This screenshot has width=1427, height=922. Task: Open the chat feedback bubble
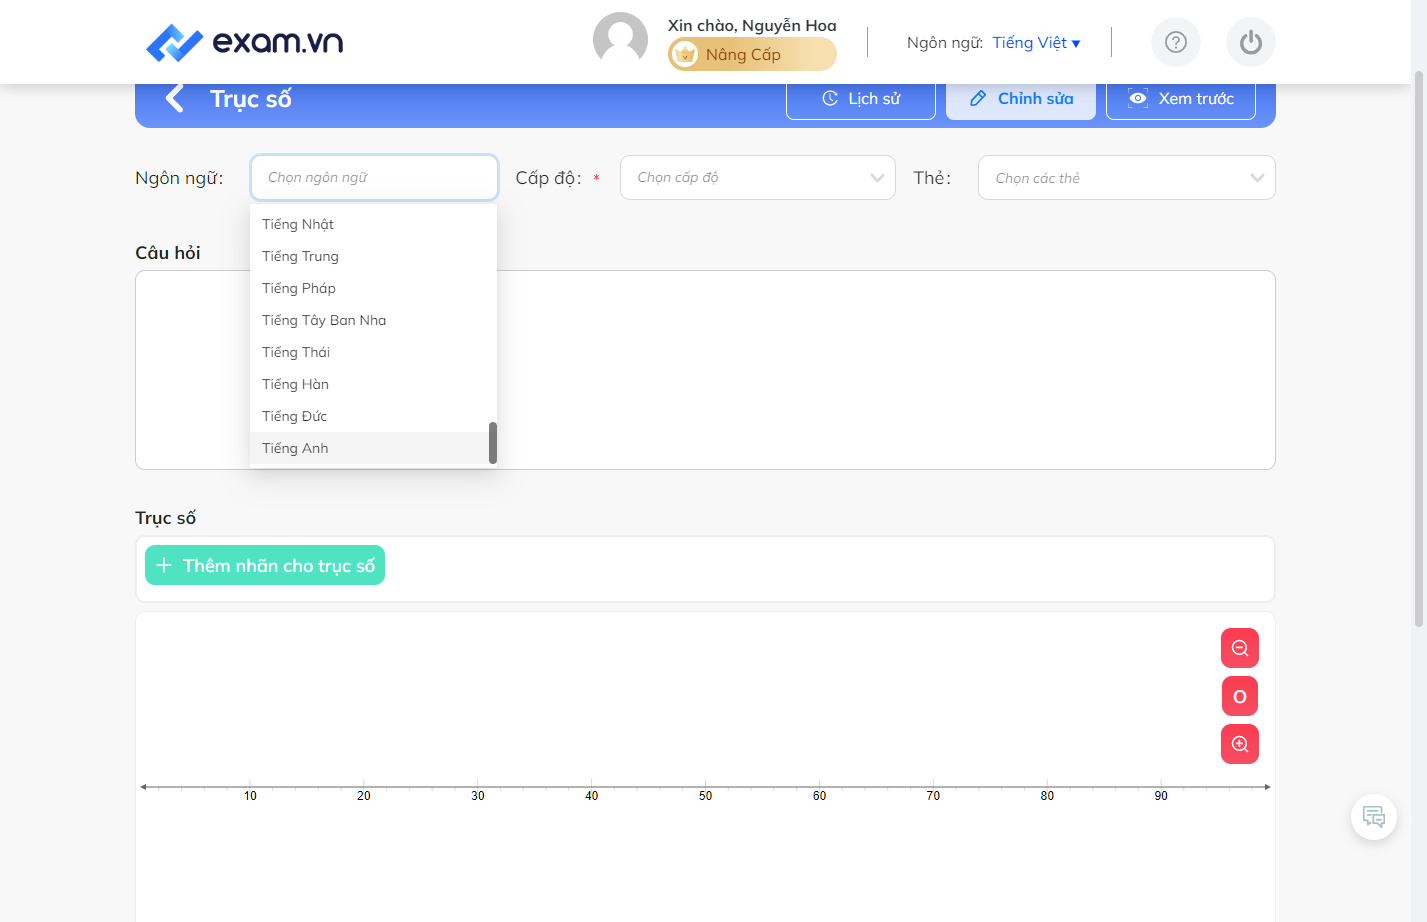[1374, 817]
